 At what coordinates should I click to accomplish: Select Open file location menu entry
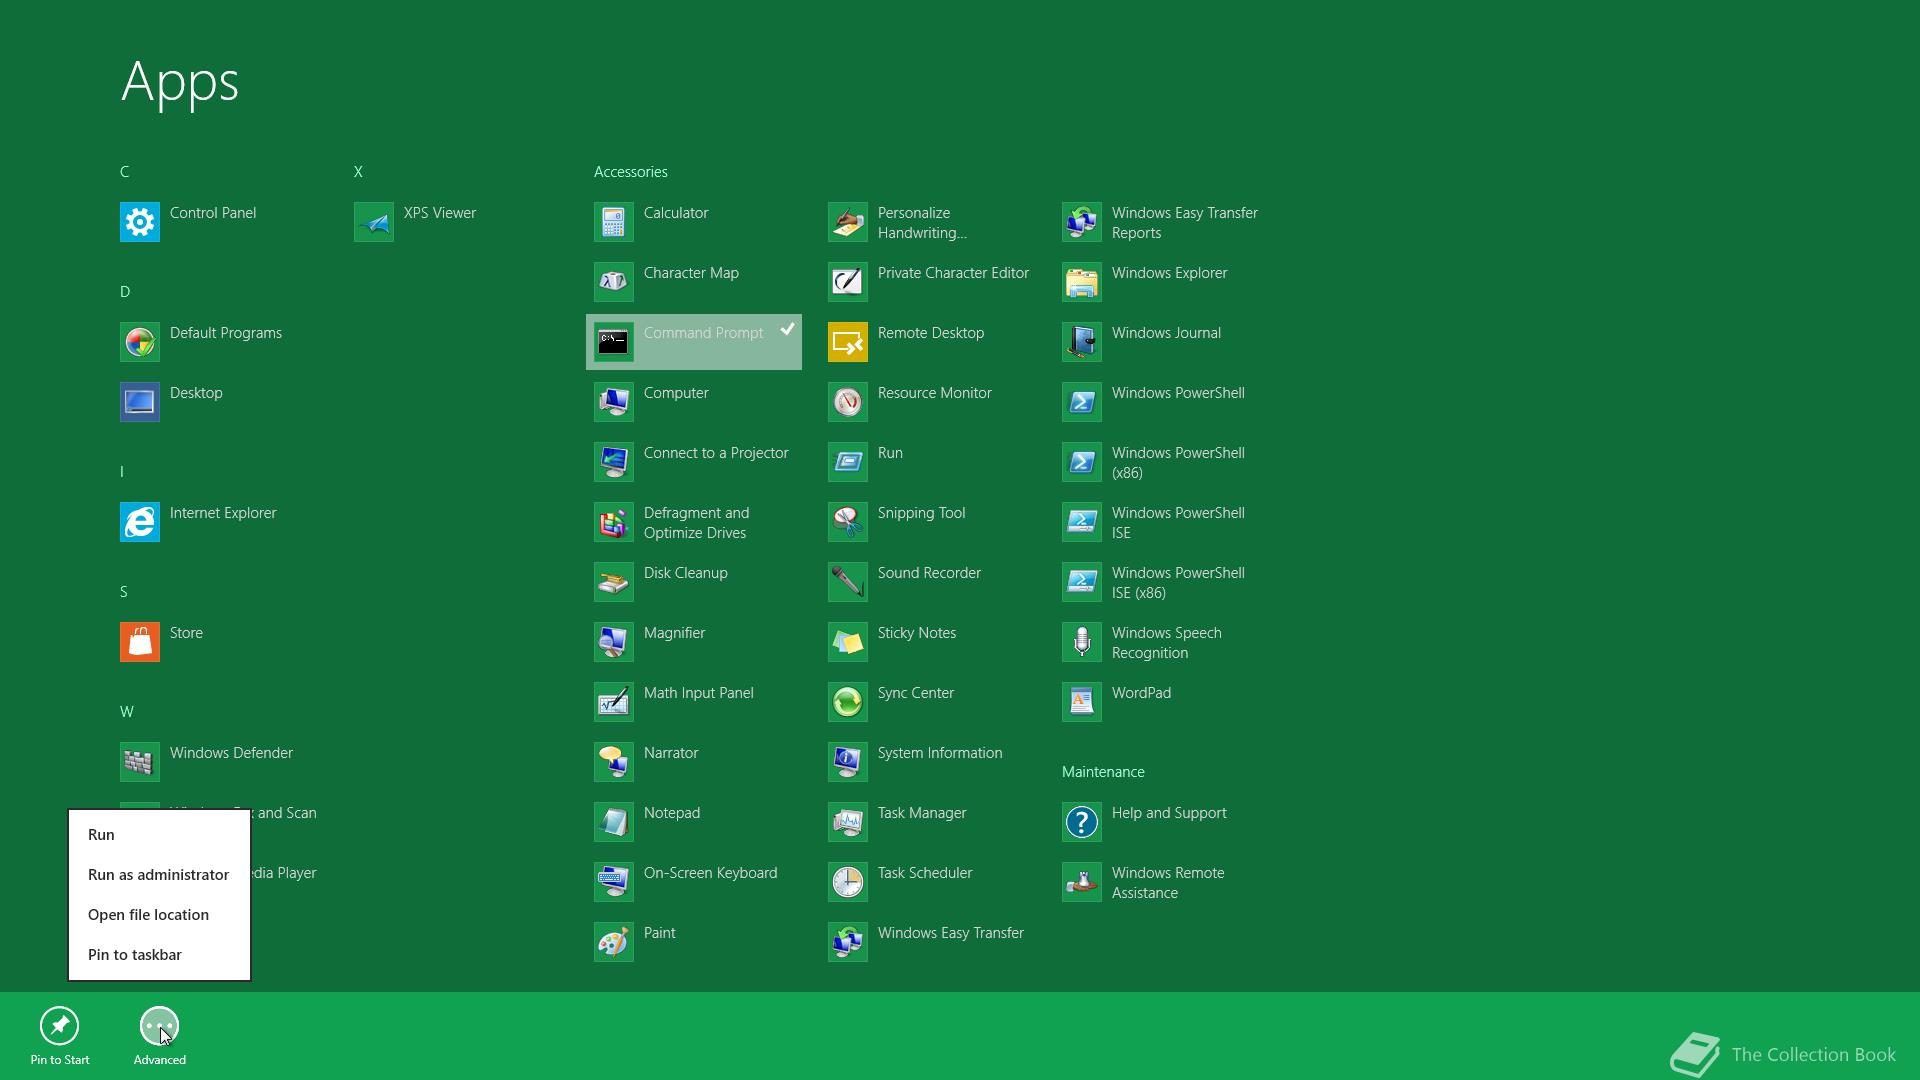pos(148,915)
